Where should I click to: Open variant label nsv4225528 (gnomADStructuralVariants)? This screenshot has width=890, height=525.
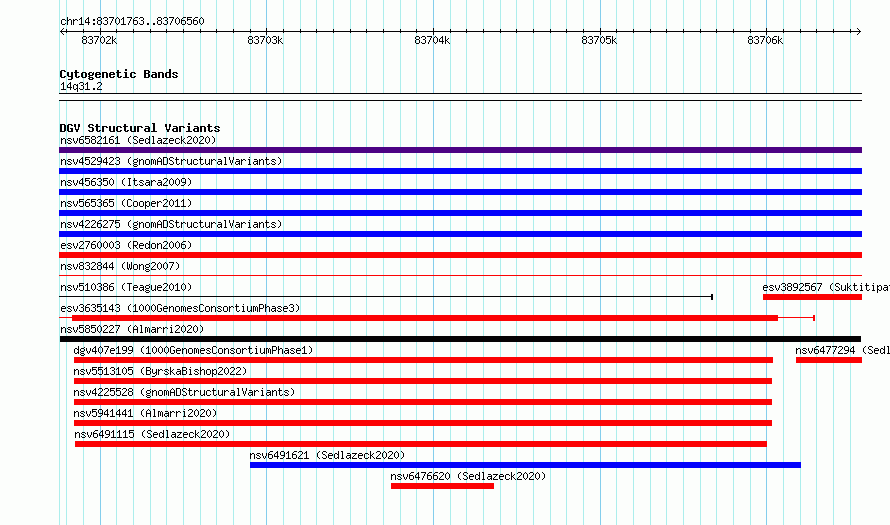click(184, 392)
